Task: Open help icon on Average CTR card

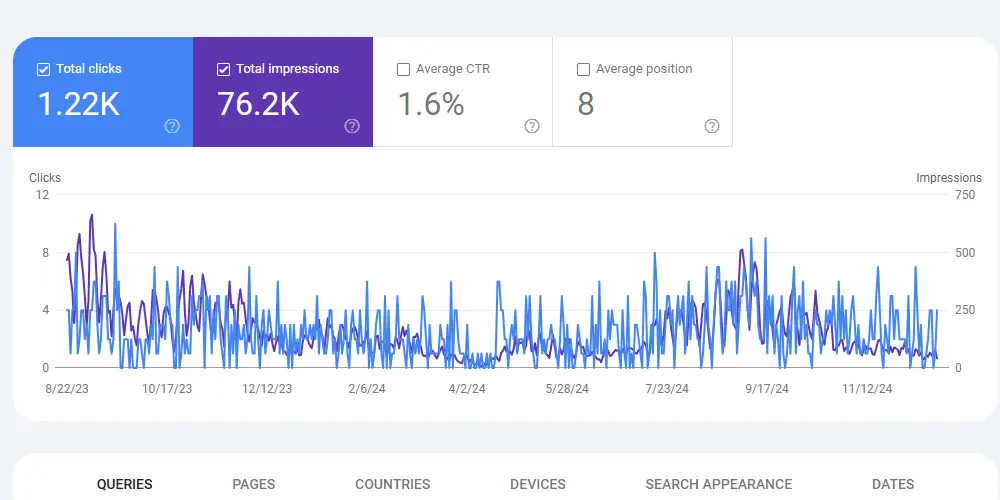Action: coord(532,126)
